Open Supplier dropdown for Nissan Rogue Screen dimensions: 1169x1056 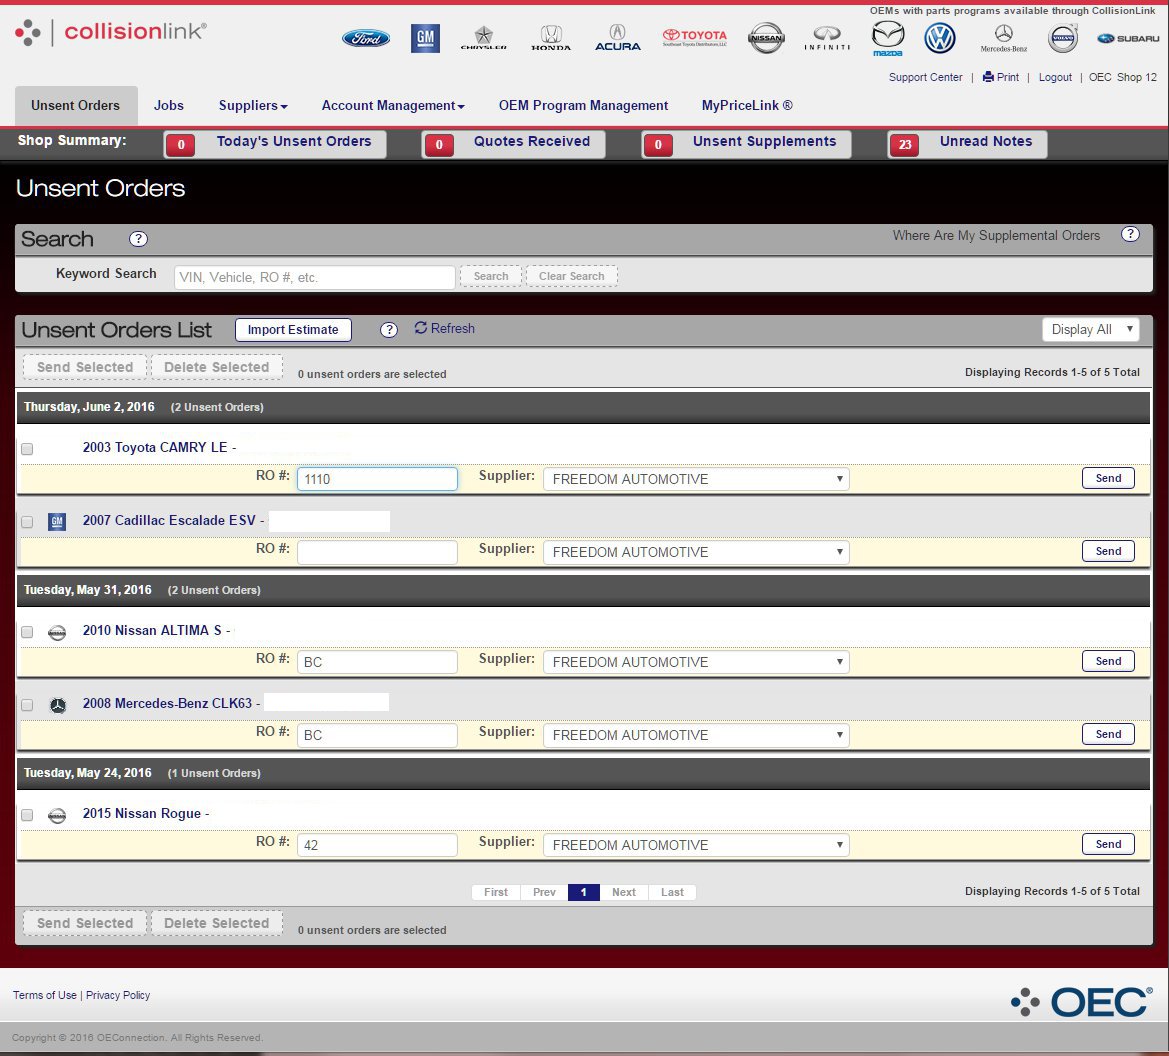pyautogui.click(x=696, y=845)
